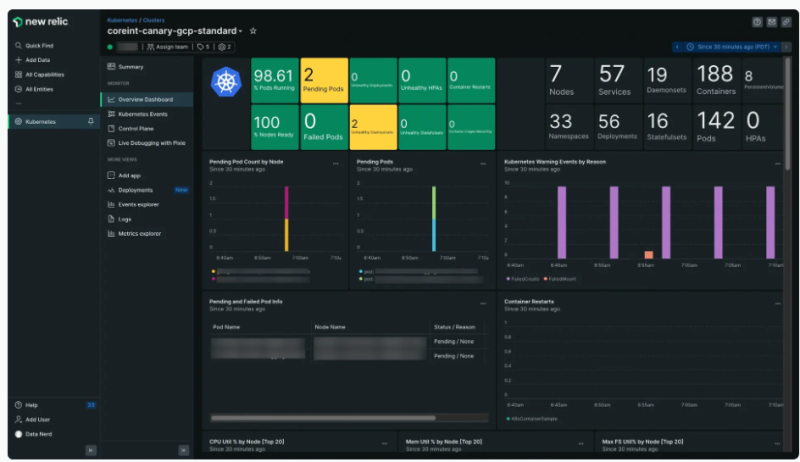The height and width of the screenshot is (462, 800).
Task: Select Overview Dashboard
Action: coord(147,99)
